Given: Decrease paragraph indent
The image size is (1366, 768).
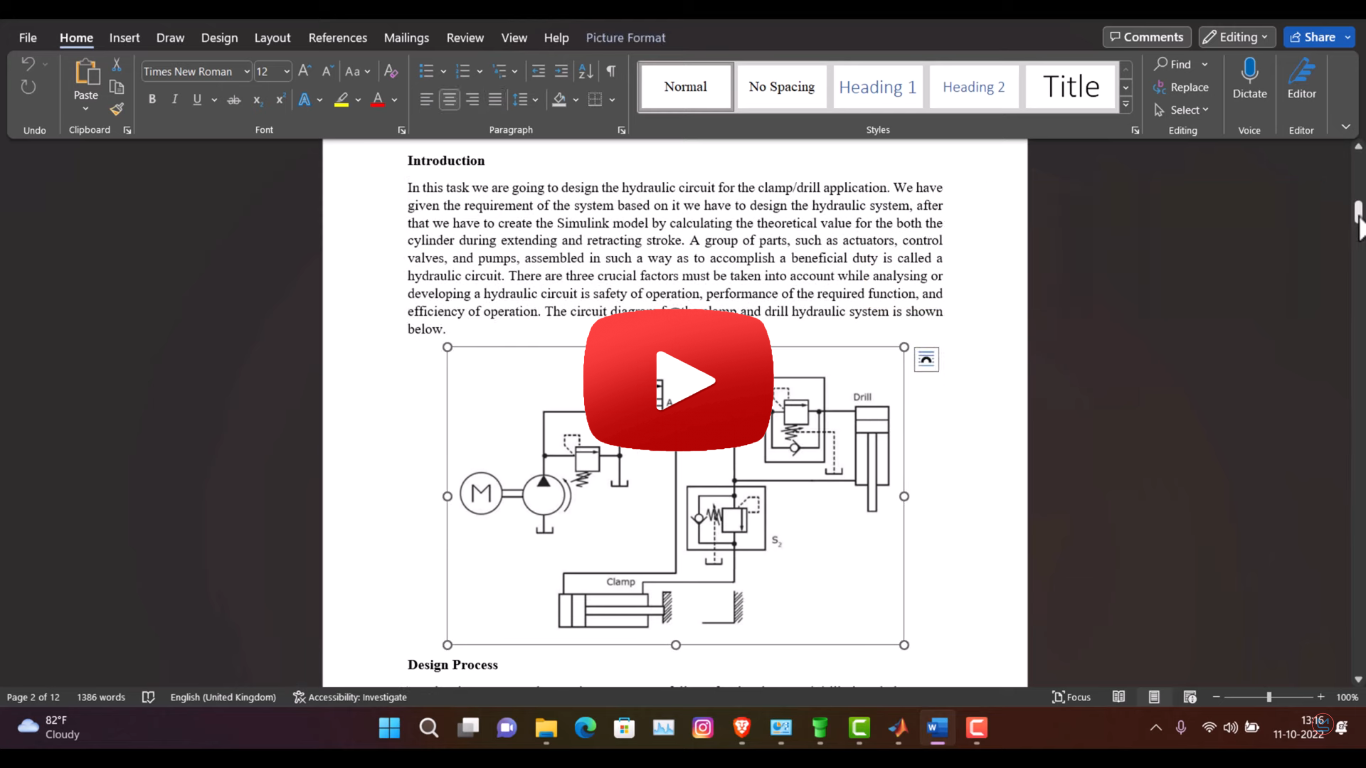Looking at the screenshot, I should tap(538, 71).
